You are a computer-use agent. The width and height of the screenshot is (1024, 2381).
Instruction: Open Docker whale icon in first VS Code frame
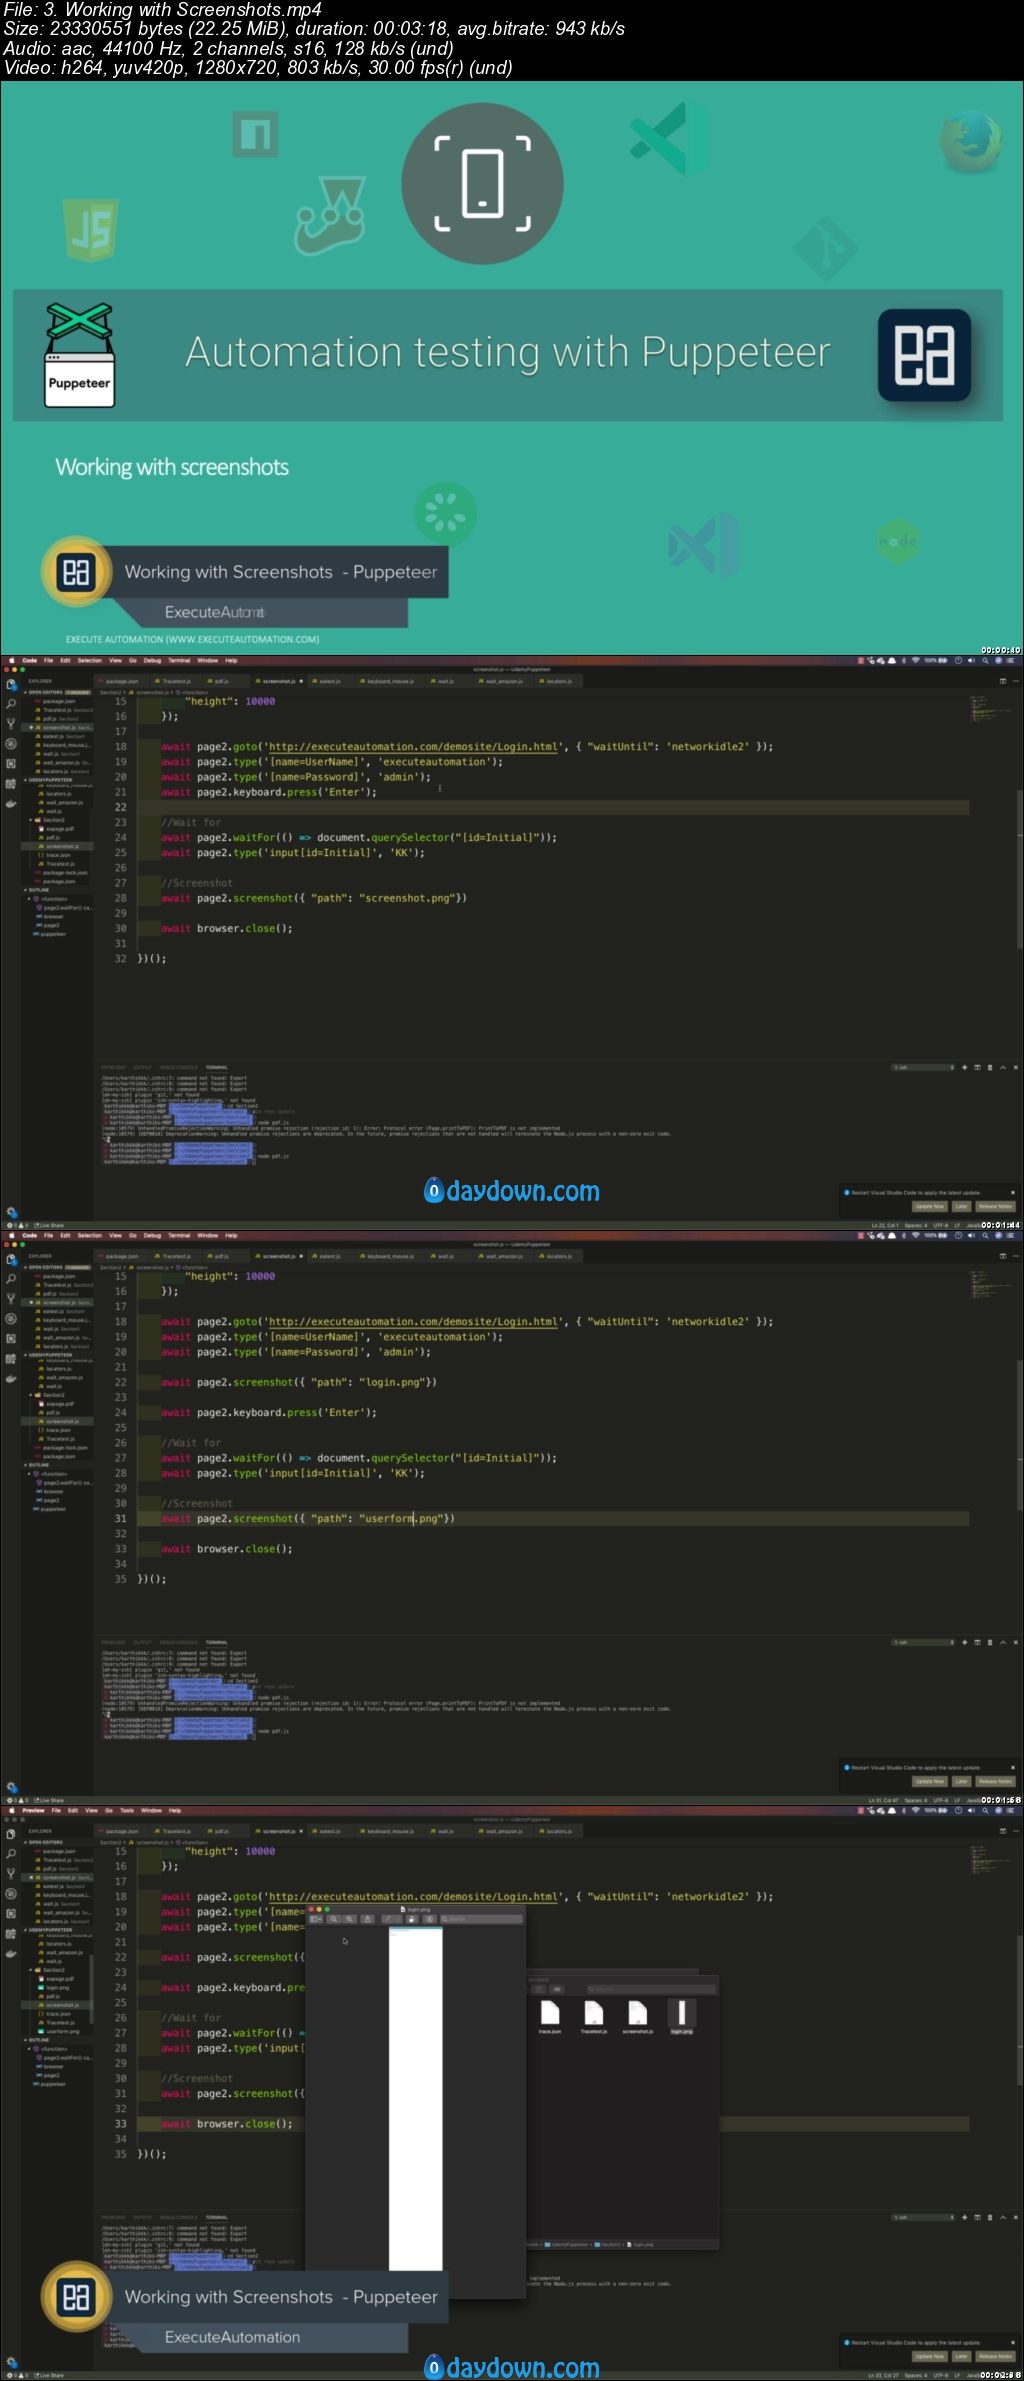(x=11, y=803)
